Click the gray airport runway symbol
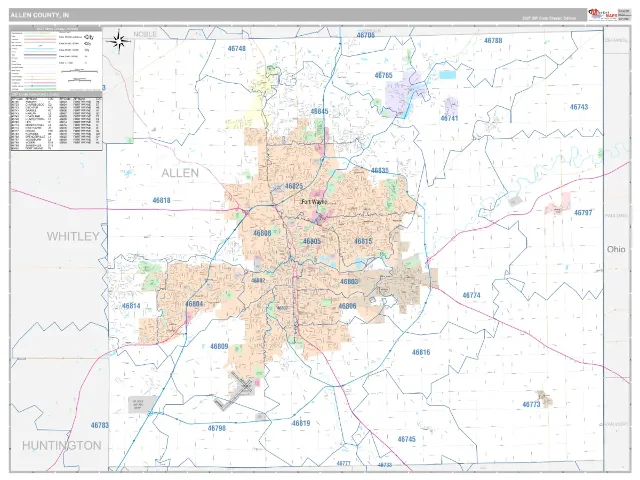 [235, 393]
